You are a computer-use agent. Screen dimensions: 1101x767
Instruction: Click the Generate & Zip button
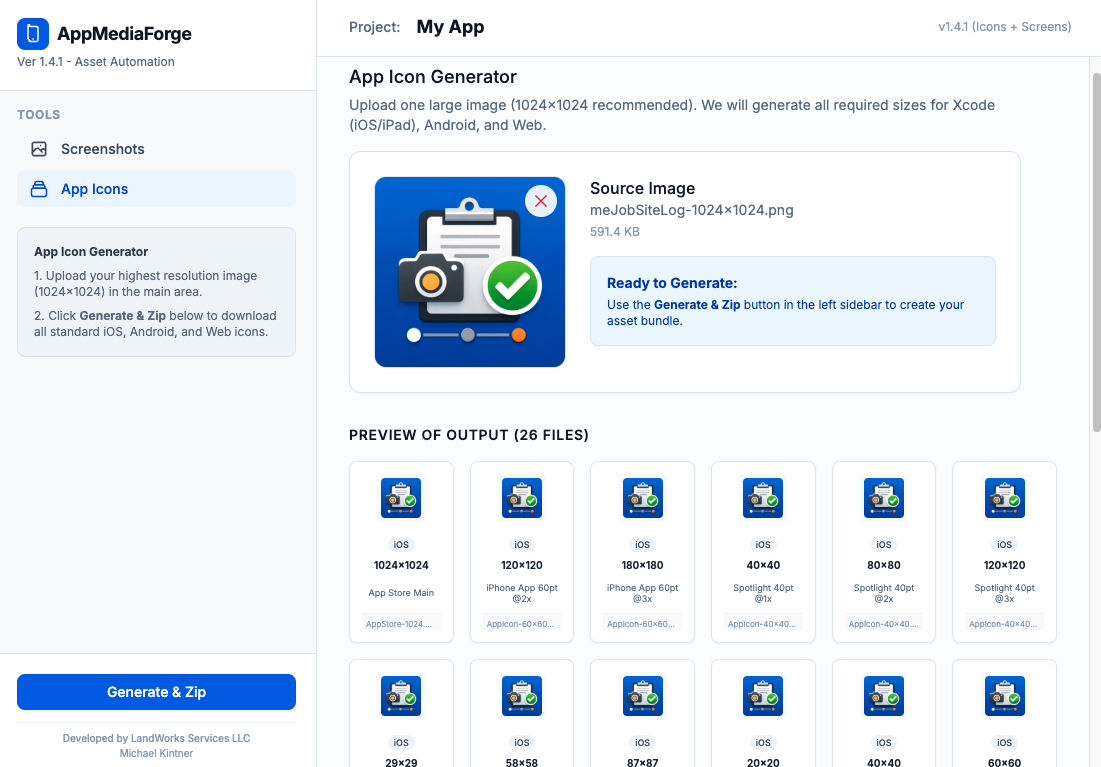(x=156, y=691)
